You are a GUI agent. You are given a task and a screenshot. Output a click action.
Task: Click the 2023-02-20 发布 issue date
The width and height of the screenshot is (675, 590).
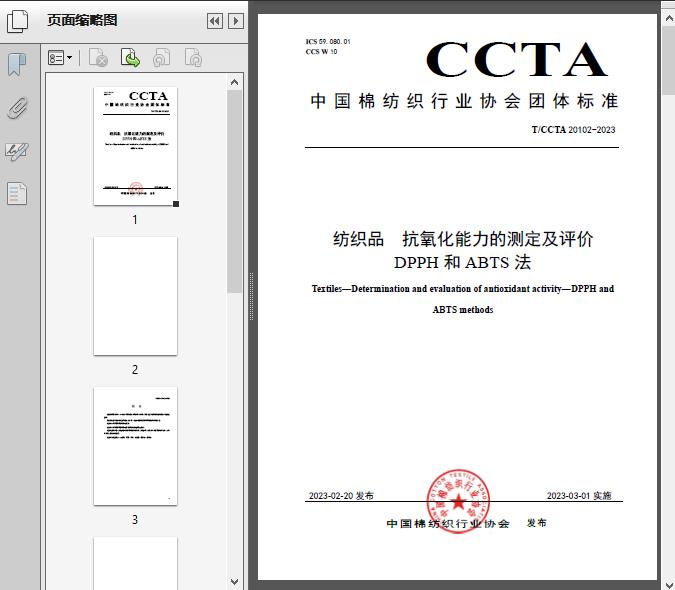(341, 496)
